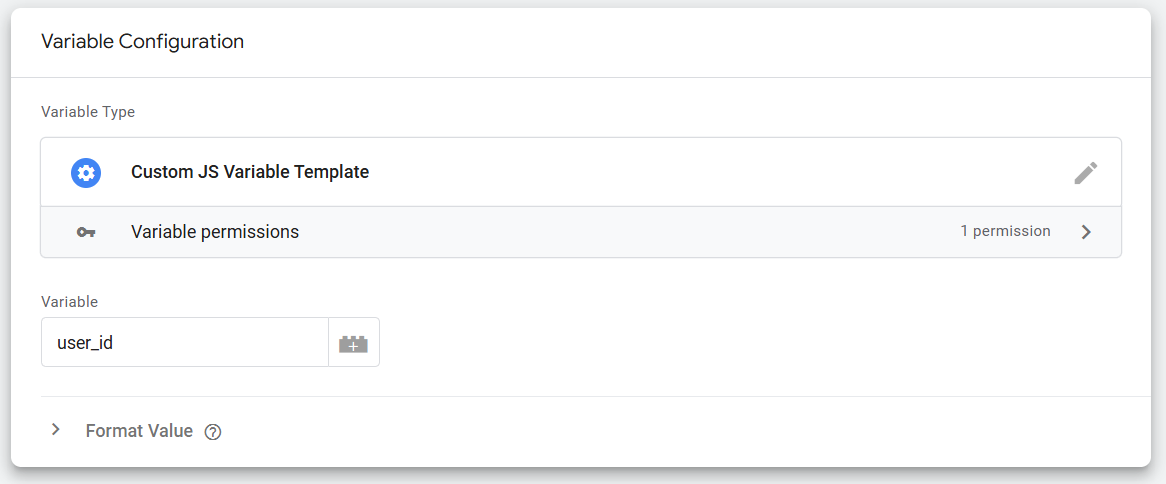Click the Format Value help question mark

(x=212, y=432)
